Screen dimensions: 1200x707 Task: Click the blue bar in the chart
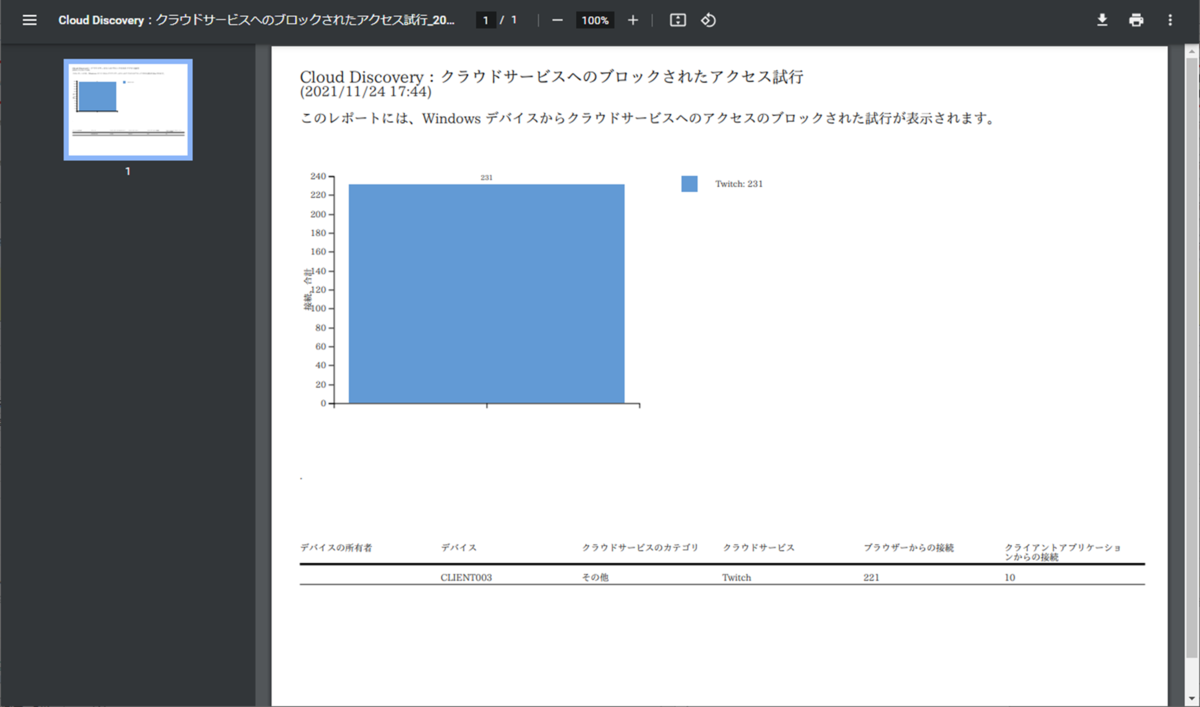pyautogui.click(x=485, y=290)
